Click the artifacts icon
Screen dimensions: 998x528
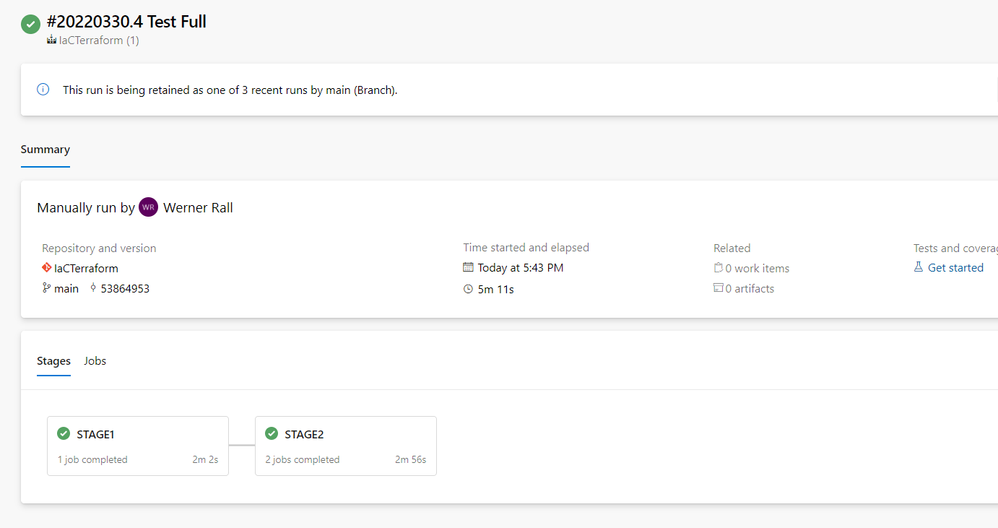[x=718, y=289]
